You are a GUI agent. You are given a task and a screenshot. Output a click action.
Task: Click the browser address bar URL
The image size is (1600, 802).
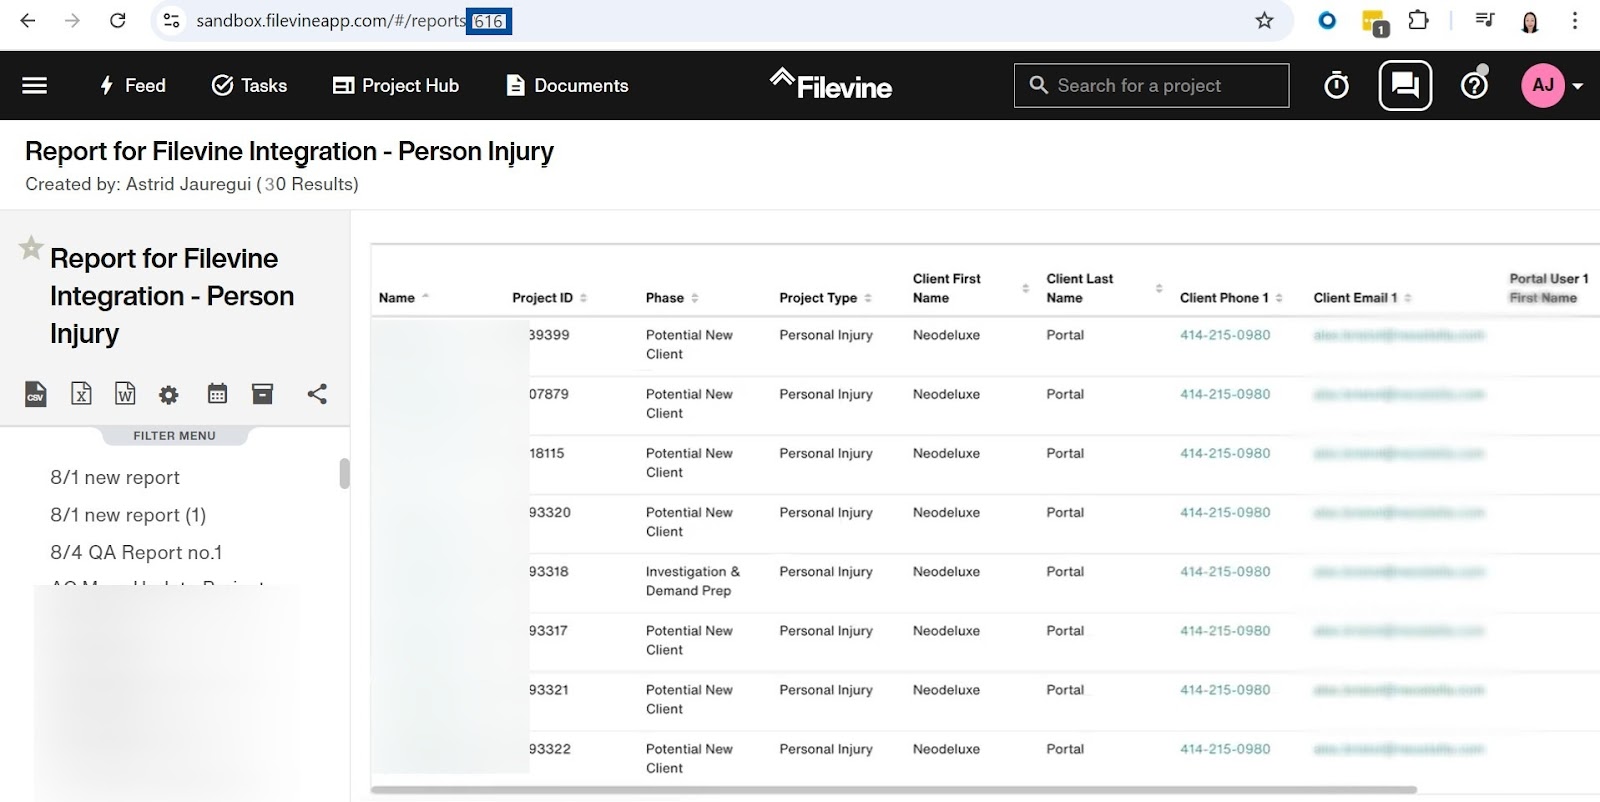354,21
